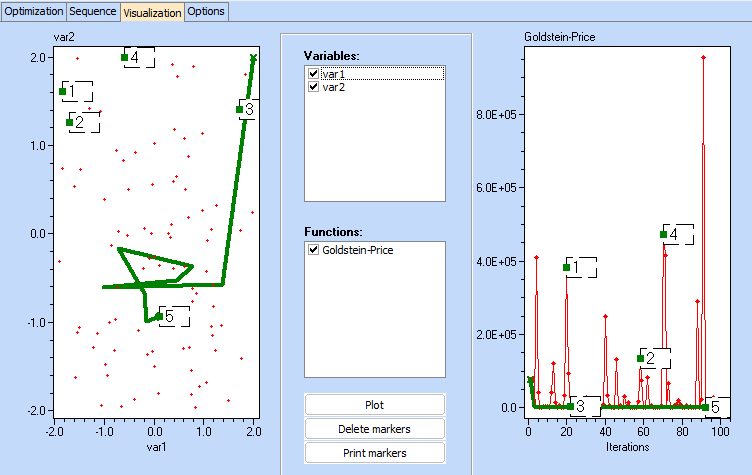Disable the Goldstein-Price function checkbox
This screenshot has height=475, width=752.
[314, 249]
